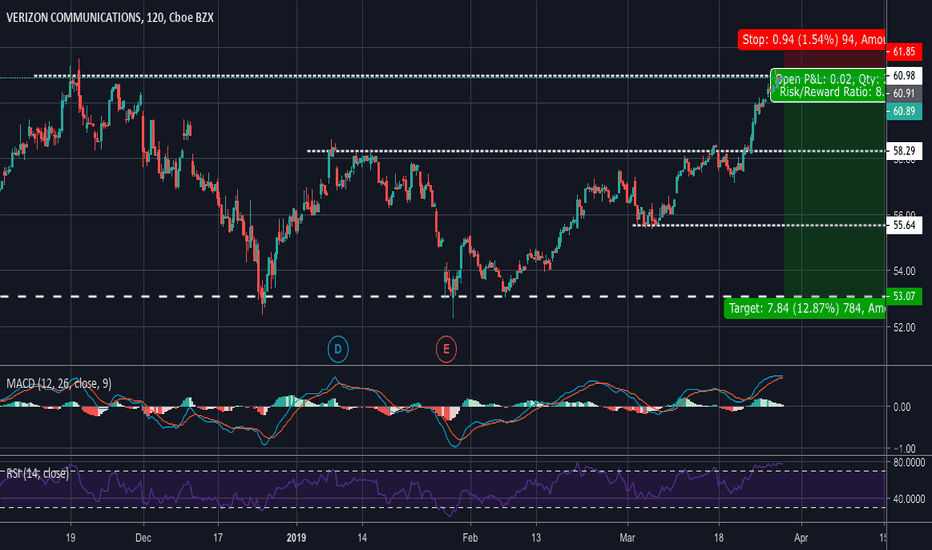Click the 60.89 current price tag
Viewport: 932px width, 550px height.
tap(904, 111)
